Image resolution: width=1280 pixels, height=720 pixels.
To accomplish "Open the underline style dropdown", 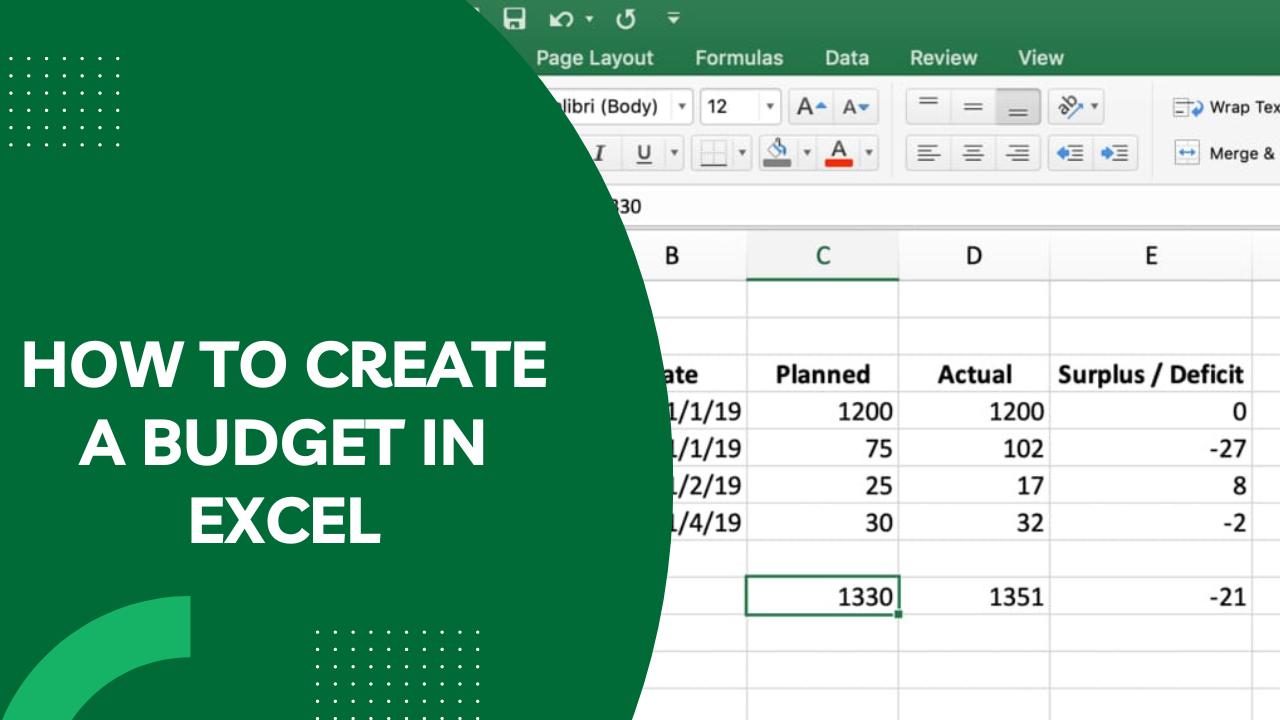I will coord(675,153).
